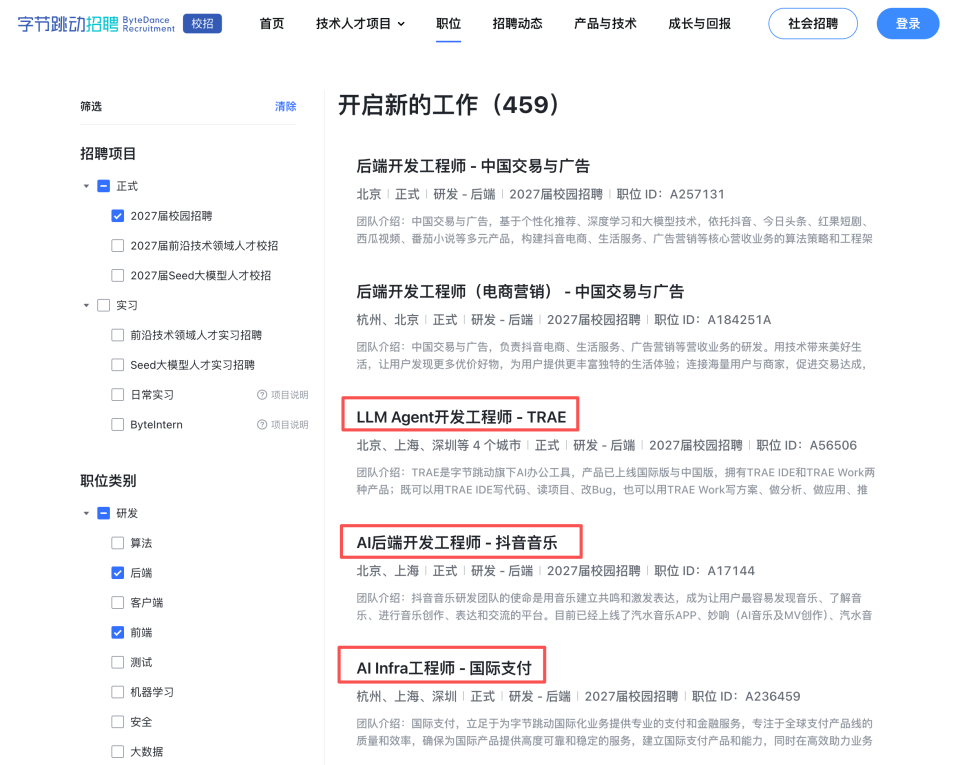Click the ByteDance Recruitment logo
This screenshot has width=960, height=765.
pyautogui.click(x=96, y=24)
